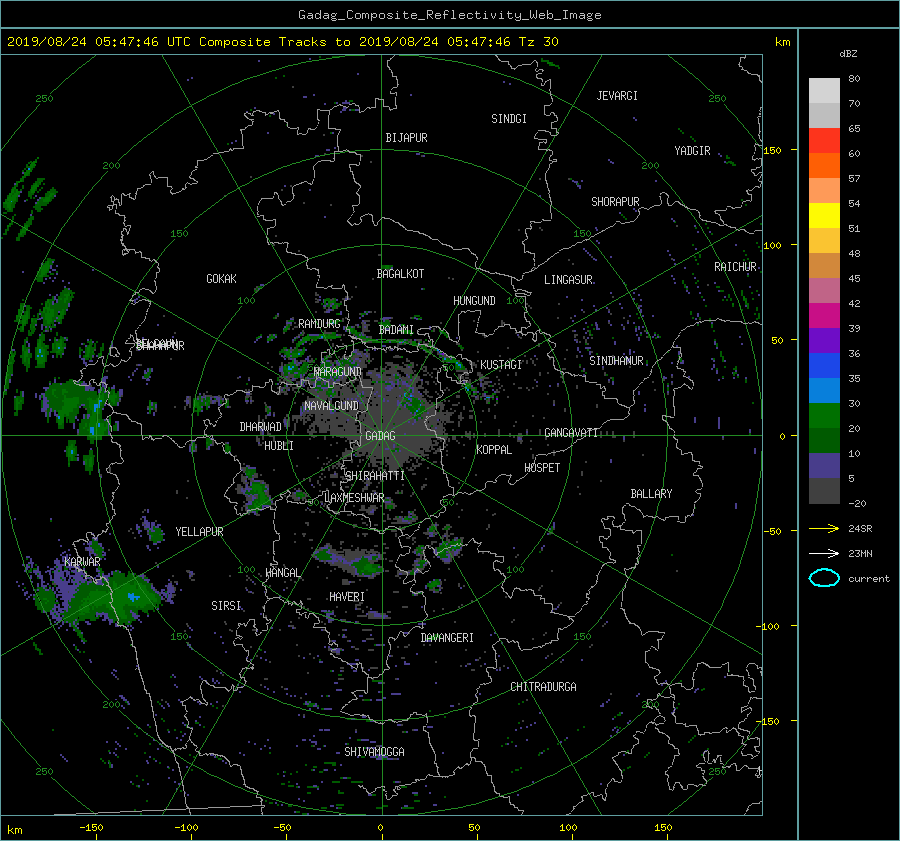900x841 pixels.
Task: Click the green 30 dBZ swatch
Action: pyautogui.click(x=824, y=415)
